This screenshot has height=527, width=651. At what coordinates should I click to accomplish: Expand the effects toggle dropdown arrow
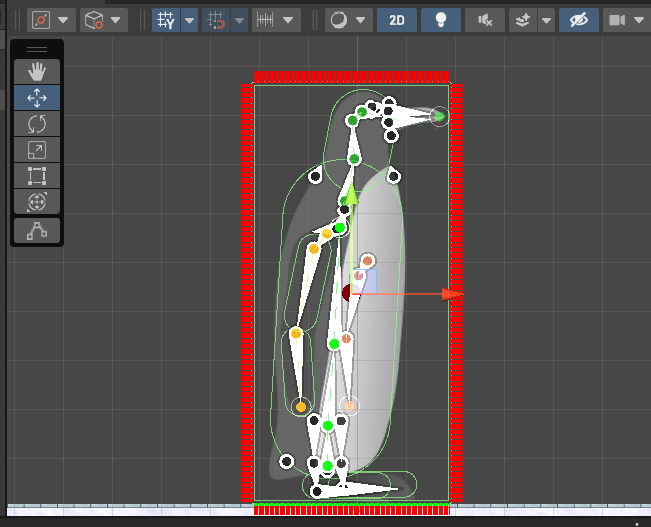pos(546,20)
